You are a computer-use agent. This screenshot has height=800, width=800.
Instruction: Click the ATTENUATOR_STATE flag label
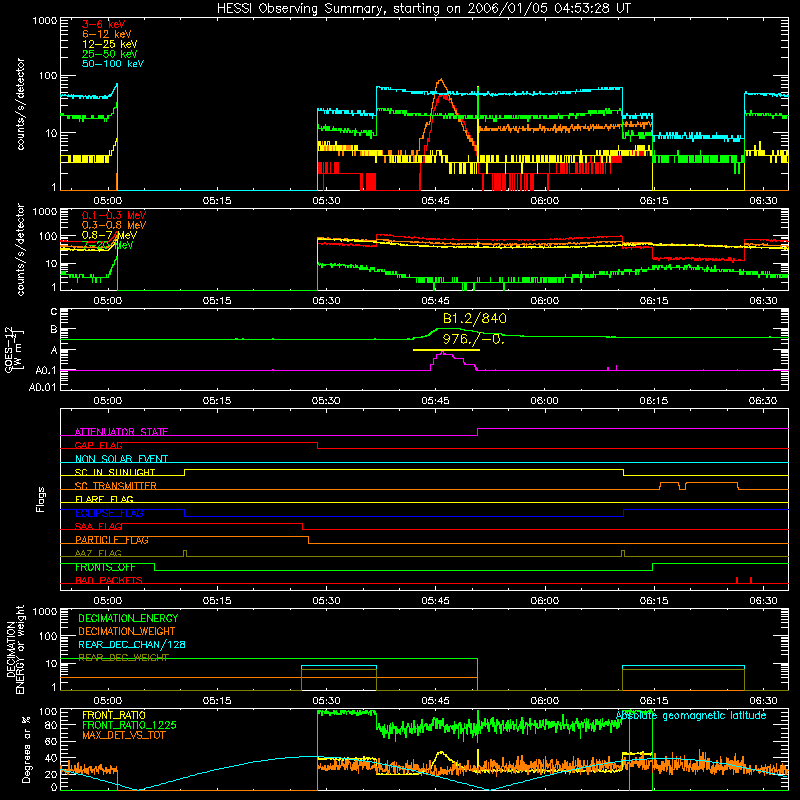(121, 432)
